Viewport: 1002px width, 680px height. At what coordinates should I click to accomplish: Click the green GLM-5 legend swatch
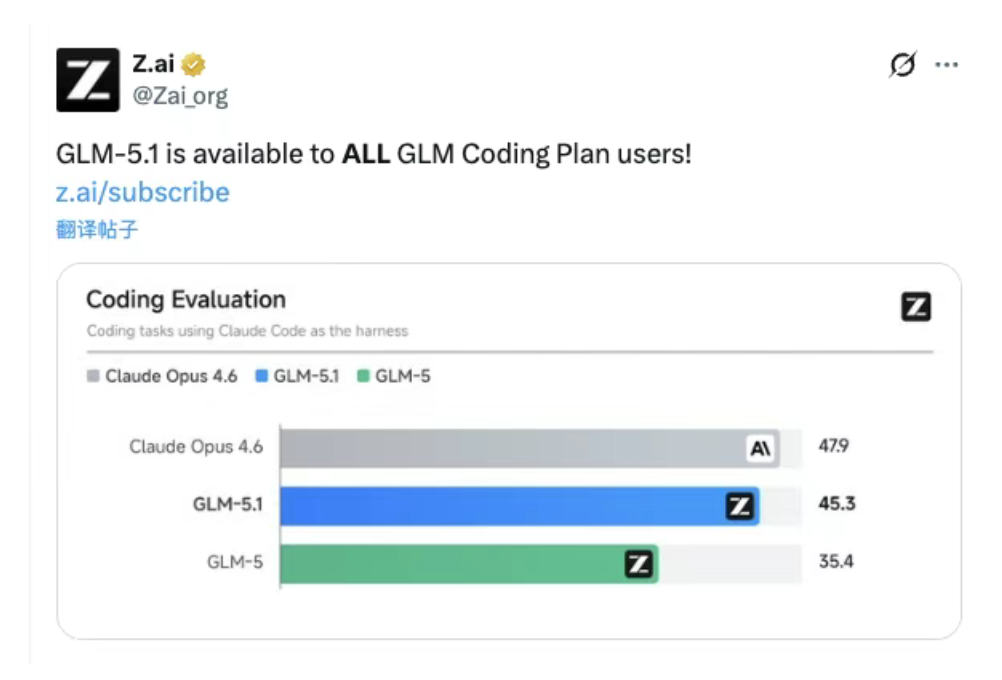(x=364, y=377)
